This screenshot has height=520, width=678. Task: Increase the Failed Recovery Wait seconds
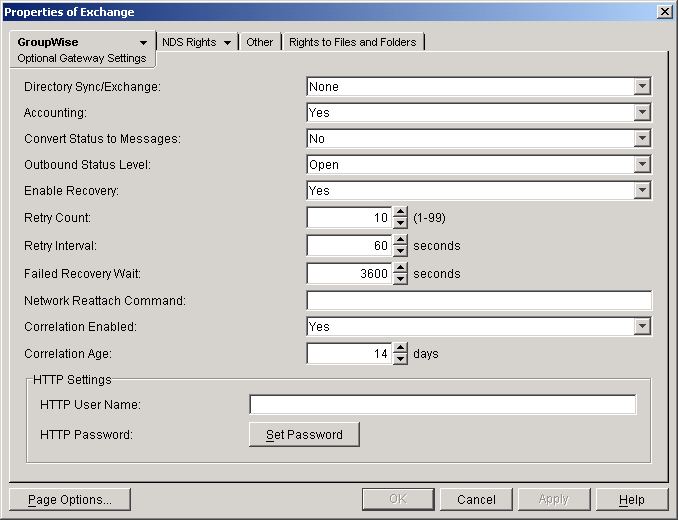(400, 268)
